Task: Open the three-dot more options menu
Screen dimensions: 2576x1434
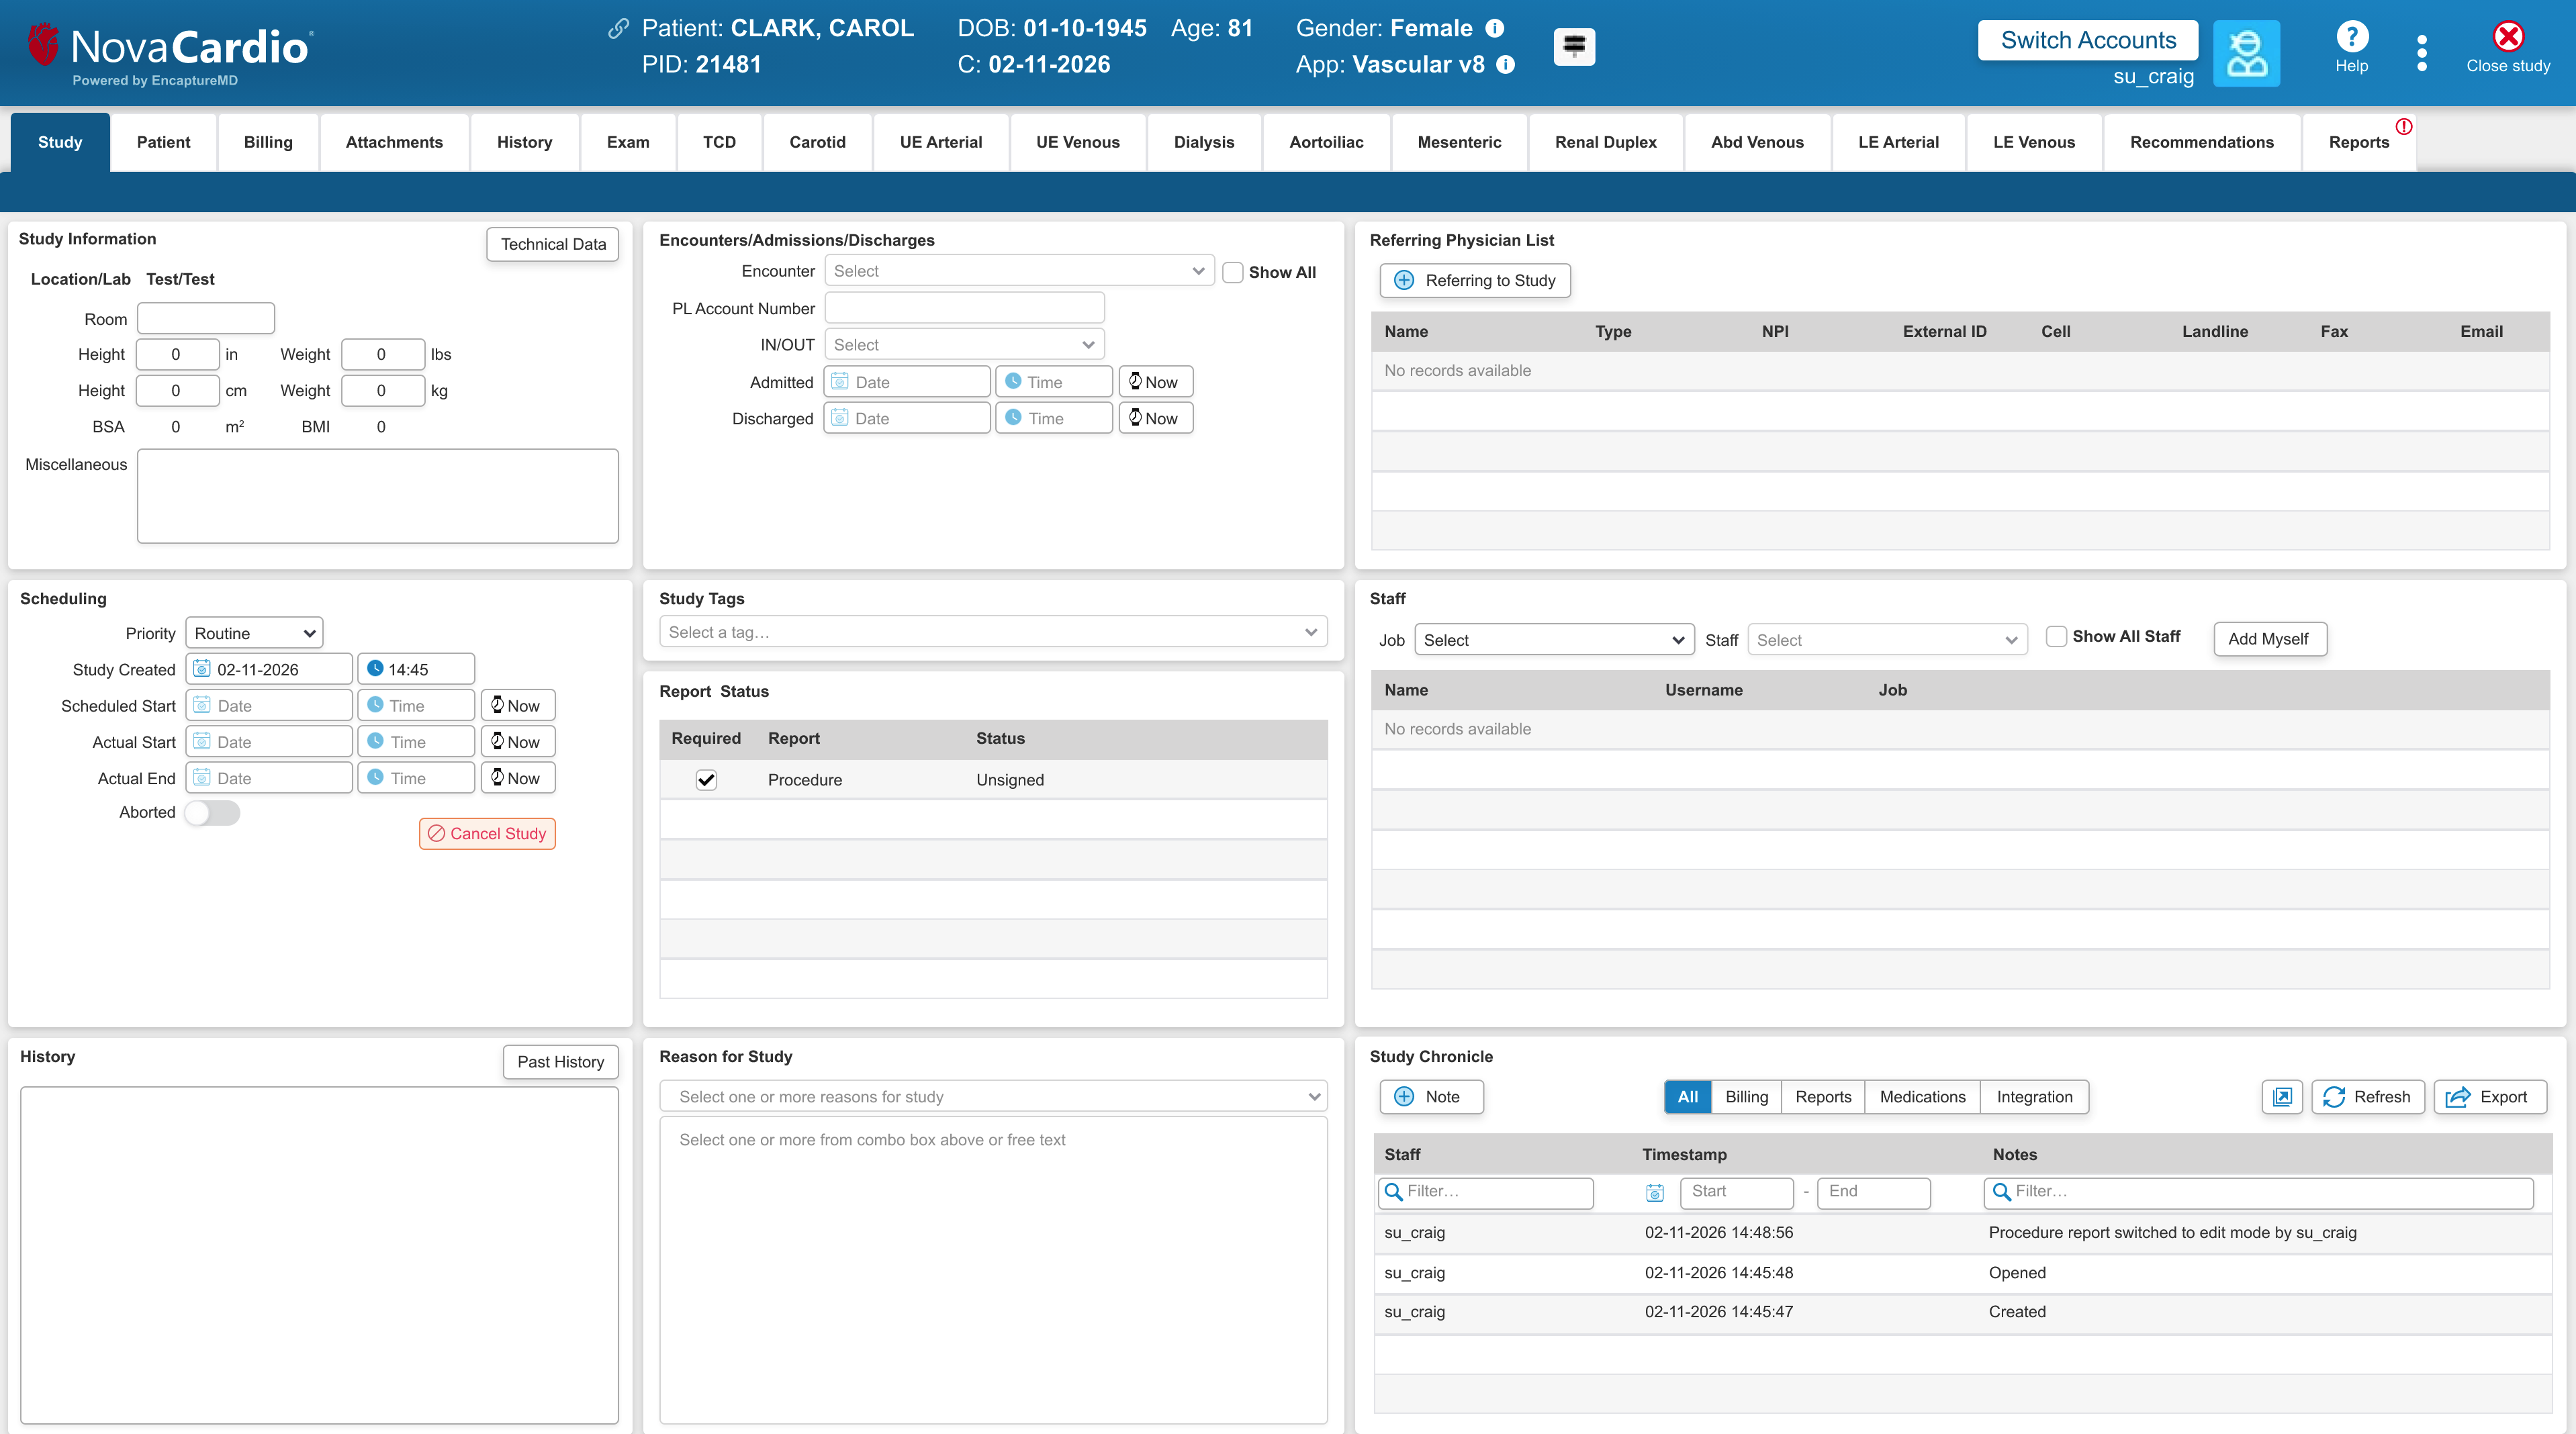Action: (x=2421, y=53)
